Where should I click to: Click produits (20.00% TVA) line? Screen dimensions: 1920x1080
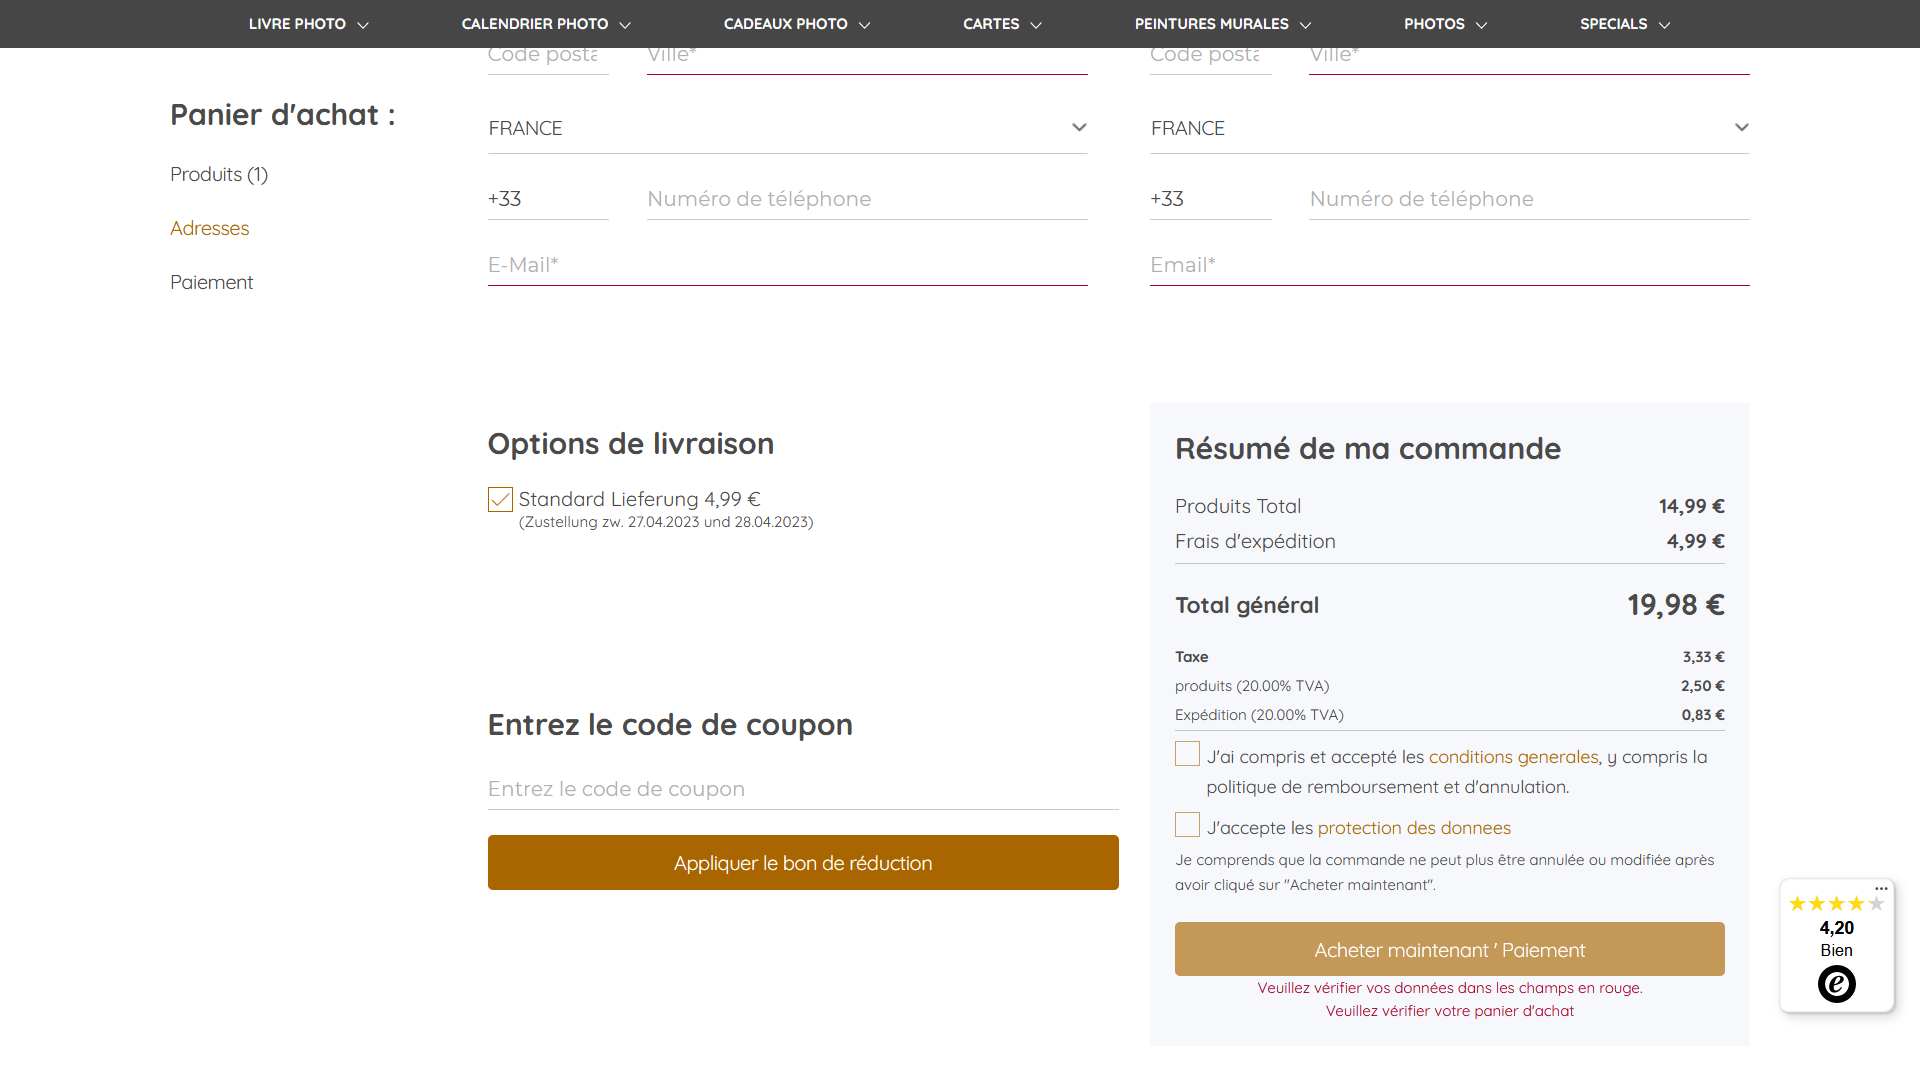click(x=1450, y=686)
